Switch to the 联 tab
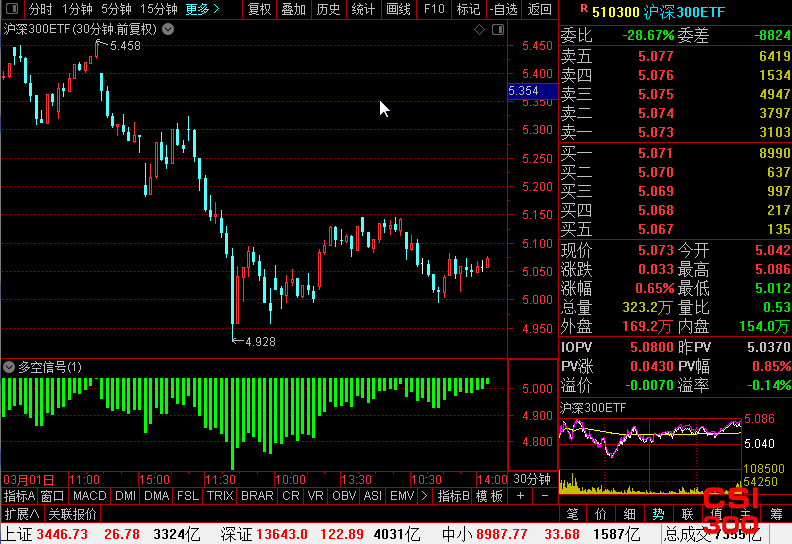Screen dimensions: 792x544 pos(687,514)
